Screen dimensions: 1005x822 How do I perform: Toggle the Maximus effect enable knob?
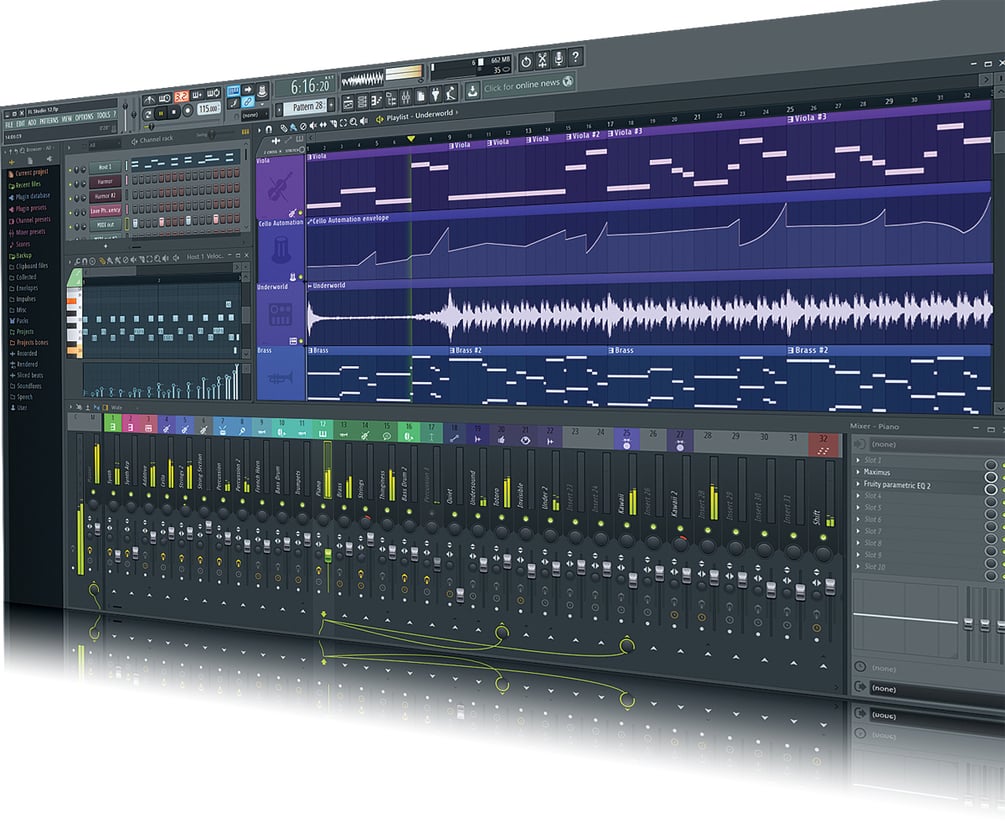(x=991, y=477)
